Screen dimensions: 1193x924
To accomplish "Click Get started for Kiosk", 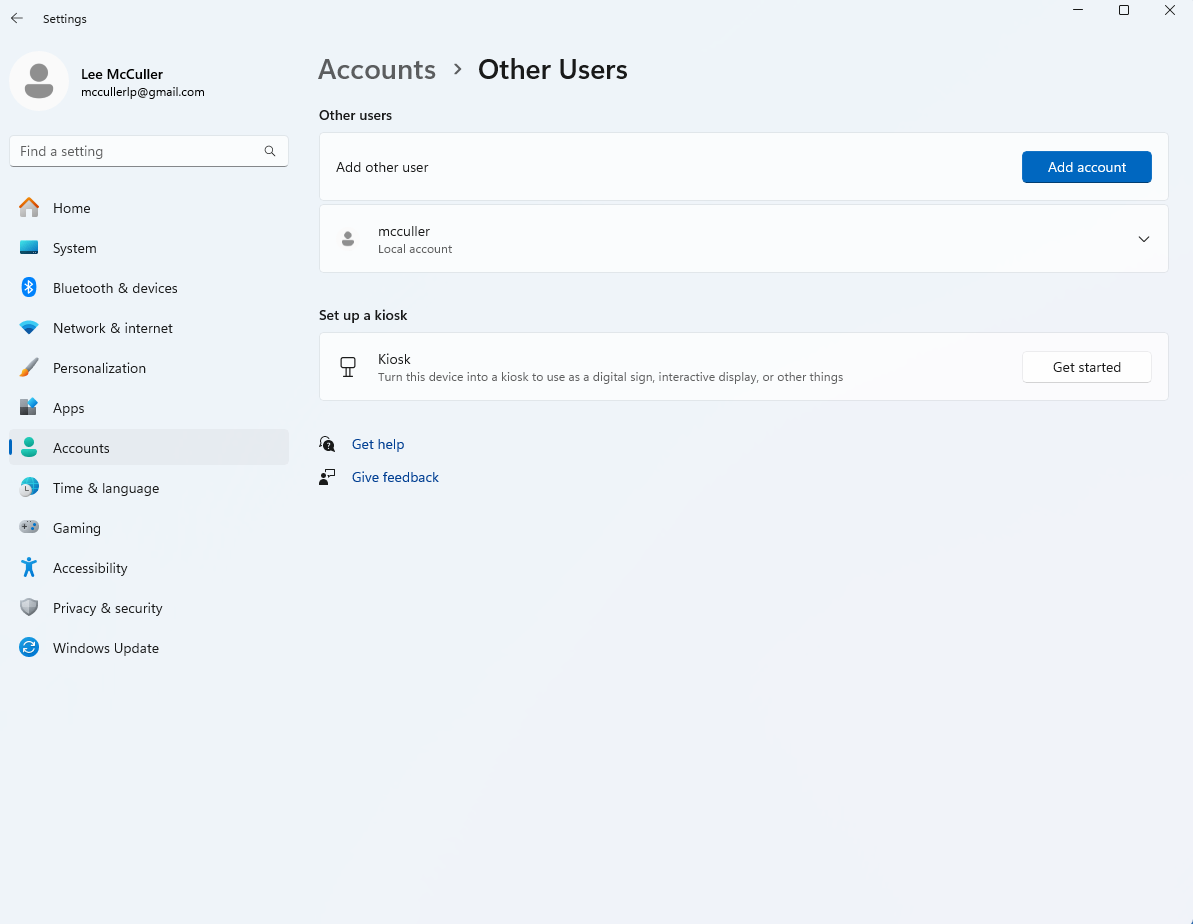I will [1086, 367].
